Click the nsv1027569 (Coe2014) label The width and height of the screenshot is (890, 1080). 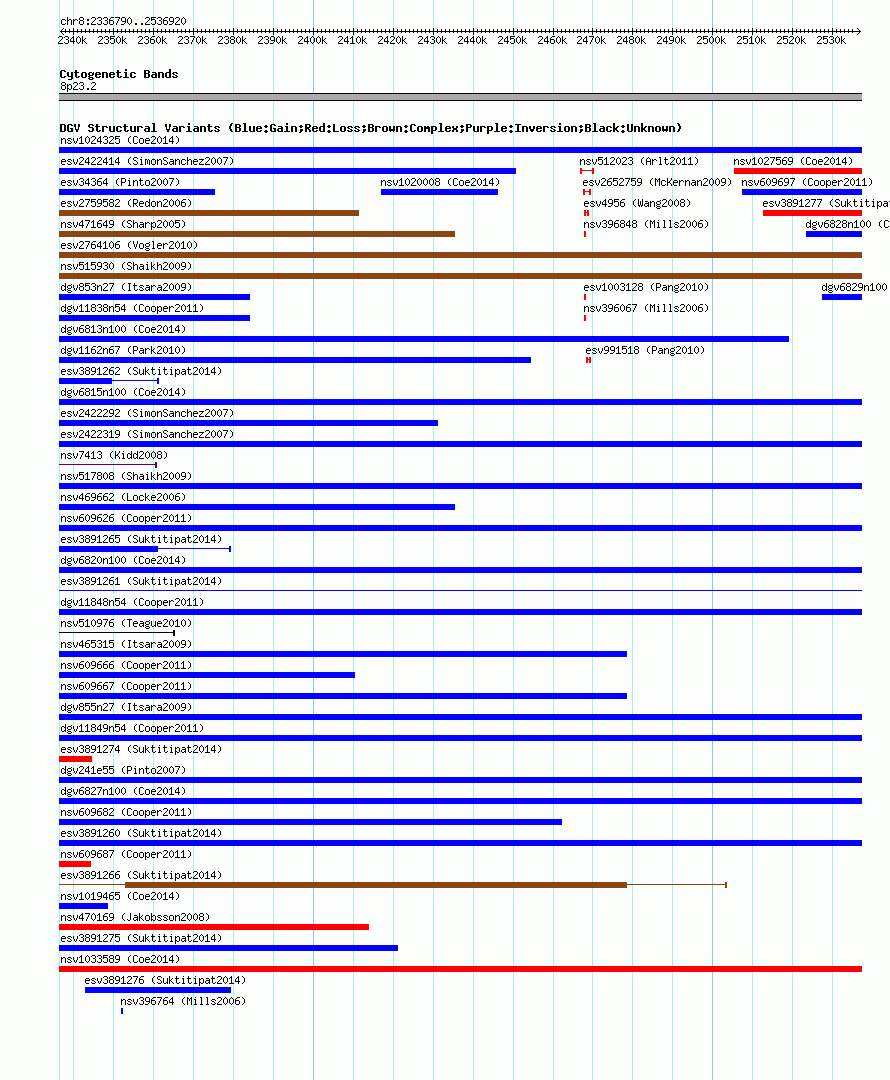[794, 161]
